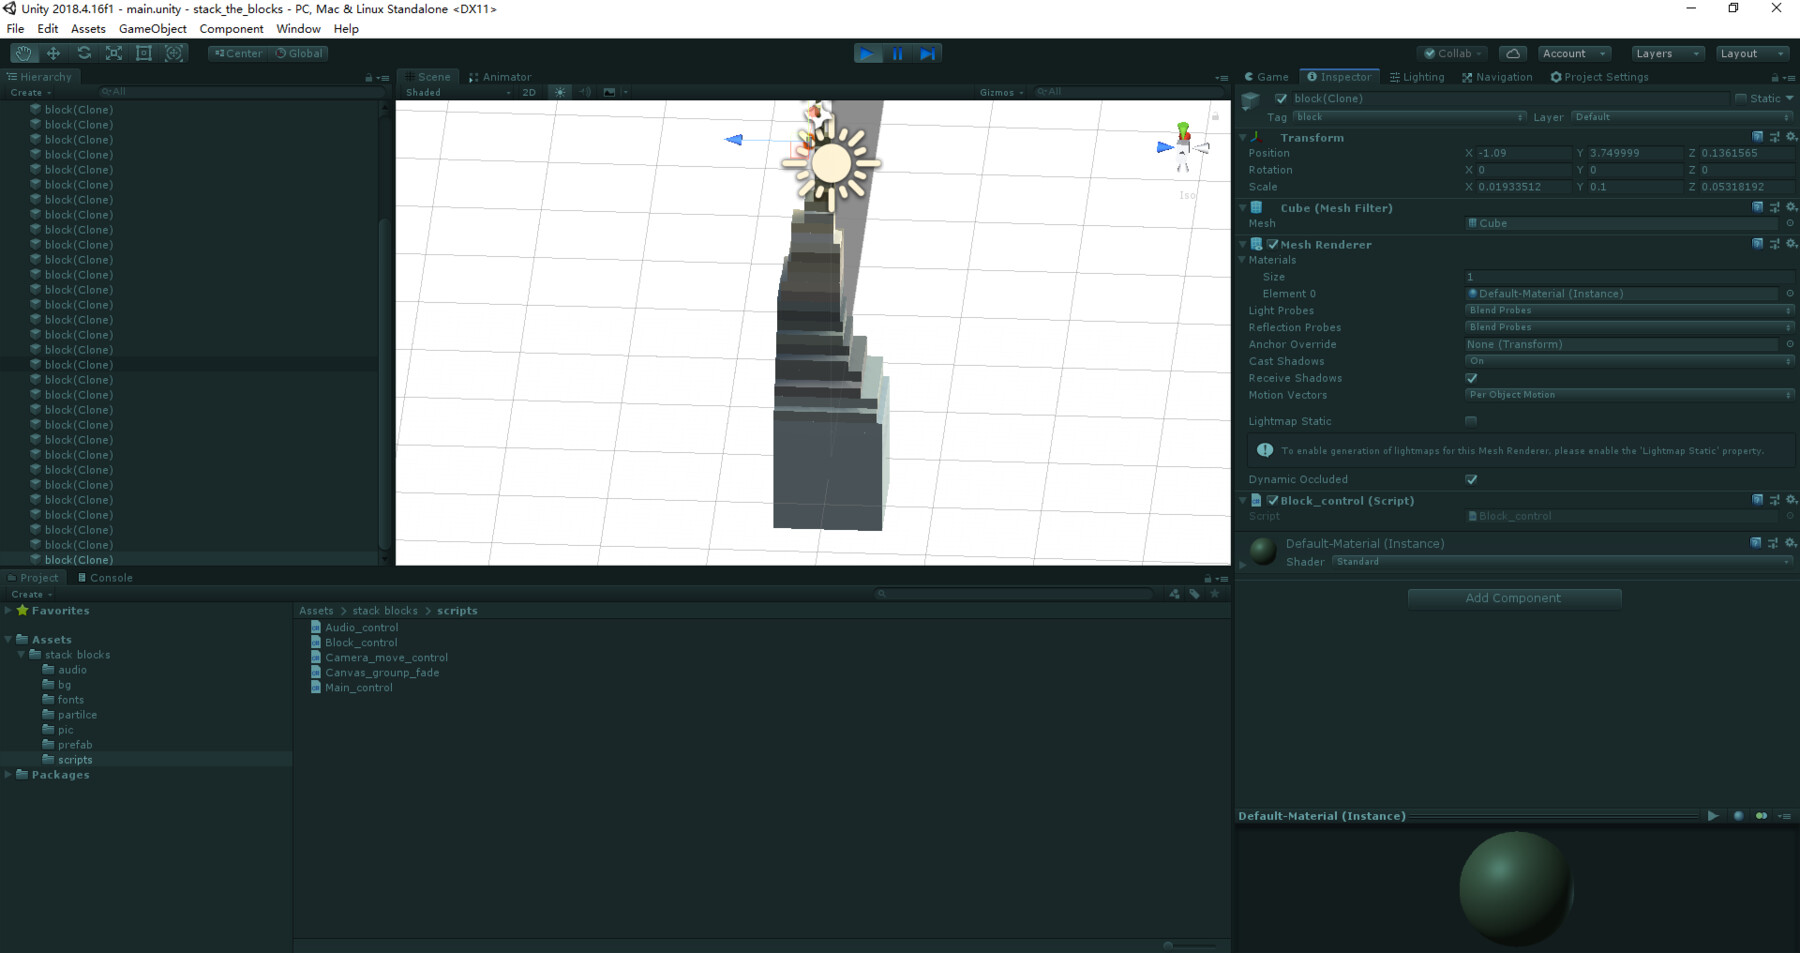Enable the Lightmap Static checkbox
Image resolution: width=1800 pixels, height=953 pixels.
point(1471,421)
